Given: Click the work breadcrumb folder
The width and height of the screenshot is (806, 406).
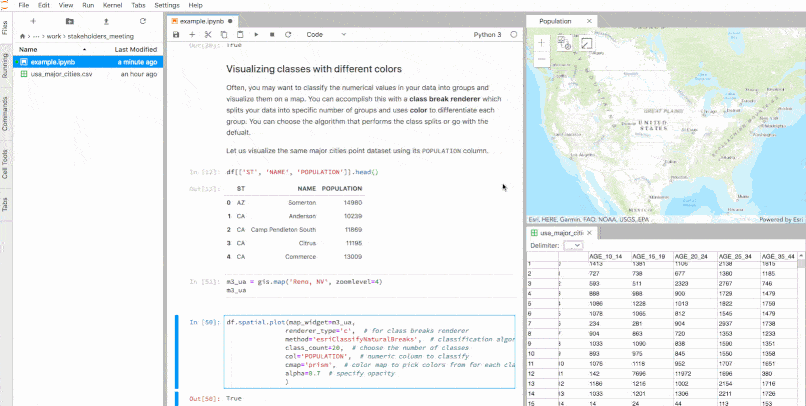Looking at the screenshot, I should pos(53,36).
